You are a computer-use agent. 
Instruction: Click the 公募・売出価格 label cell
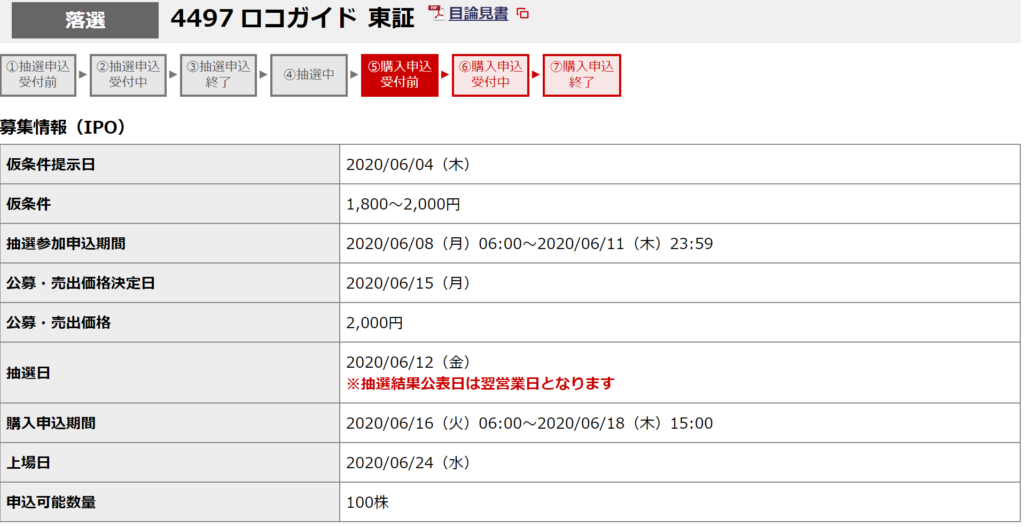[x=170, y=323]
